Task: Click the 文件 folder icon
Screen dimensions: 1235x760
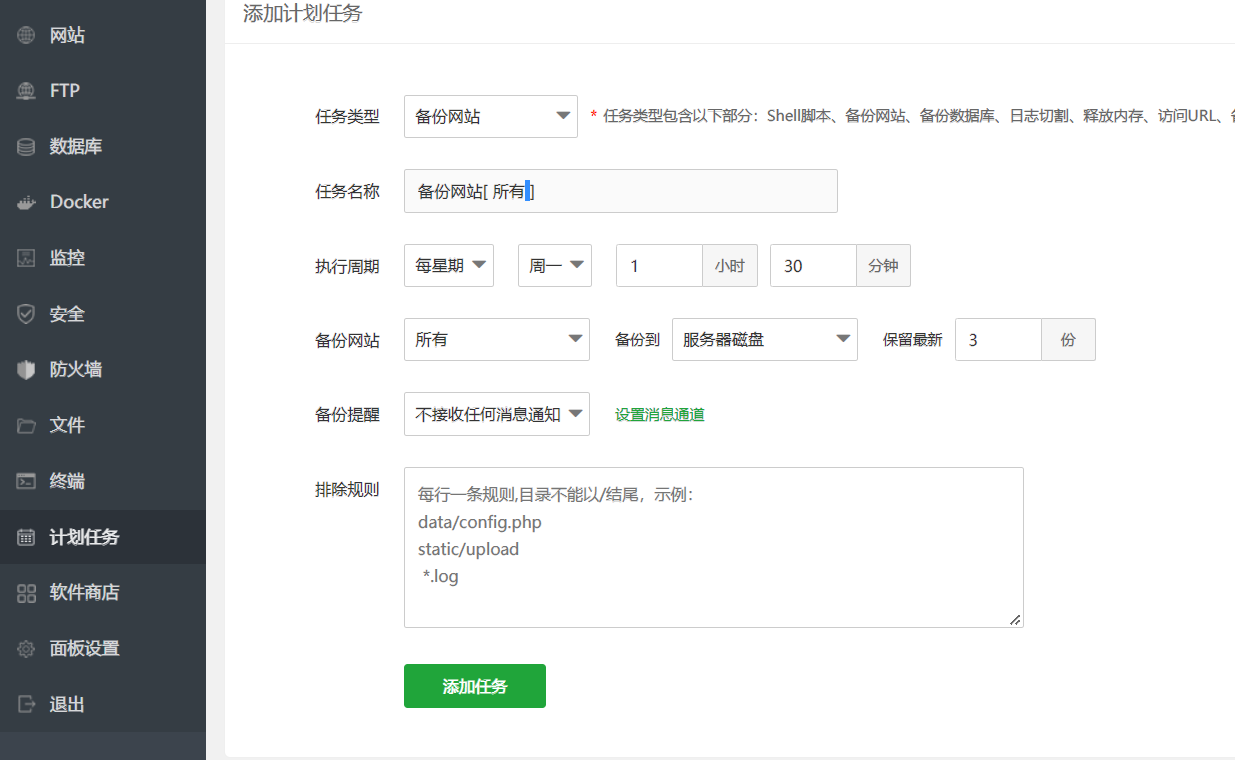Action: coord(26,426)
